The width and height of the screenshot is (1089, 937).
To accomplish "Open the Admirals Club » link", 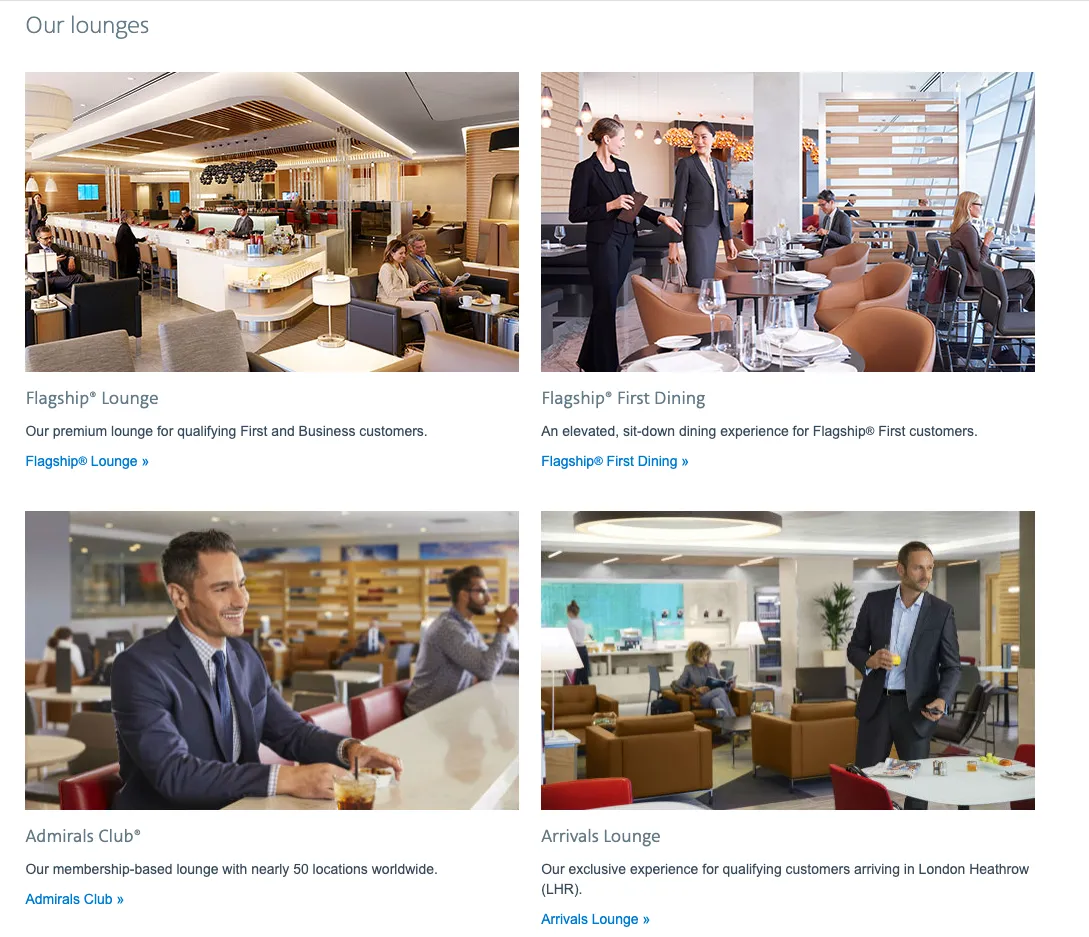I will click(x=74, y=899).
